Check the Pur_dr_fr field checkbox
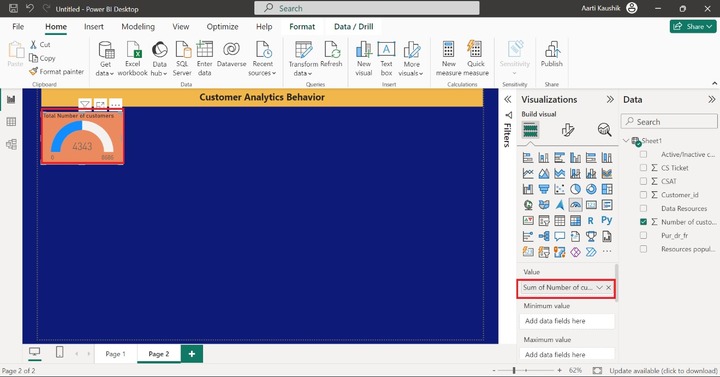Viewport: 720px width, 377px height. pos(643,235)
